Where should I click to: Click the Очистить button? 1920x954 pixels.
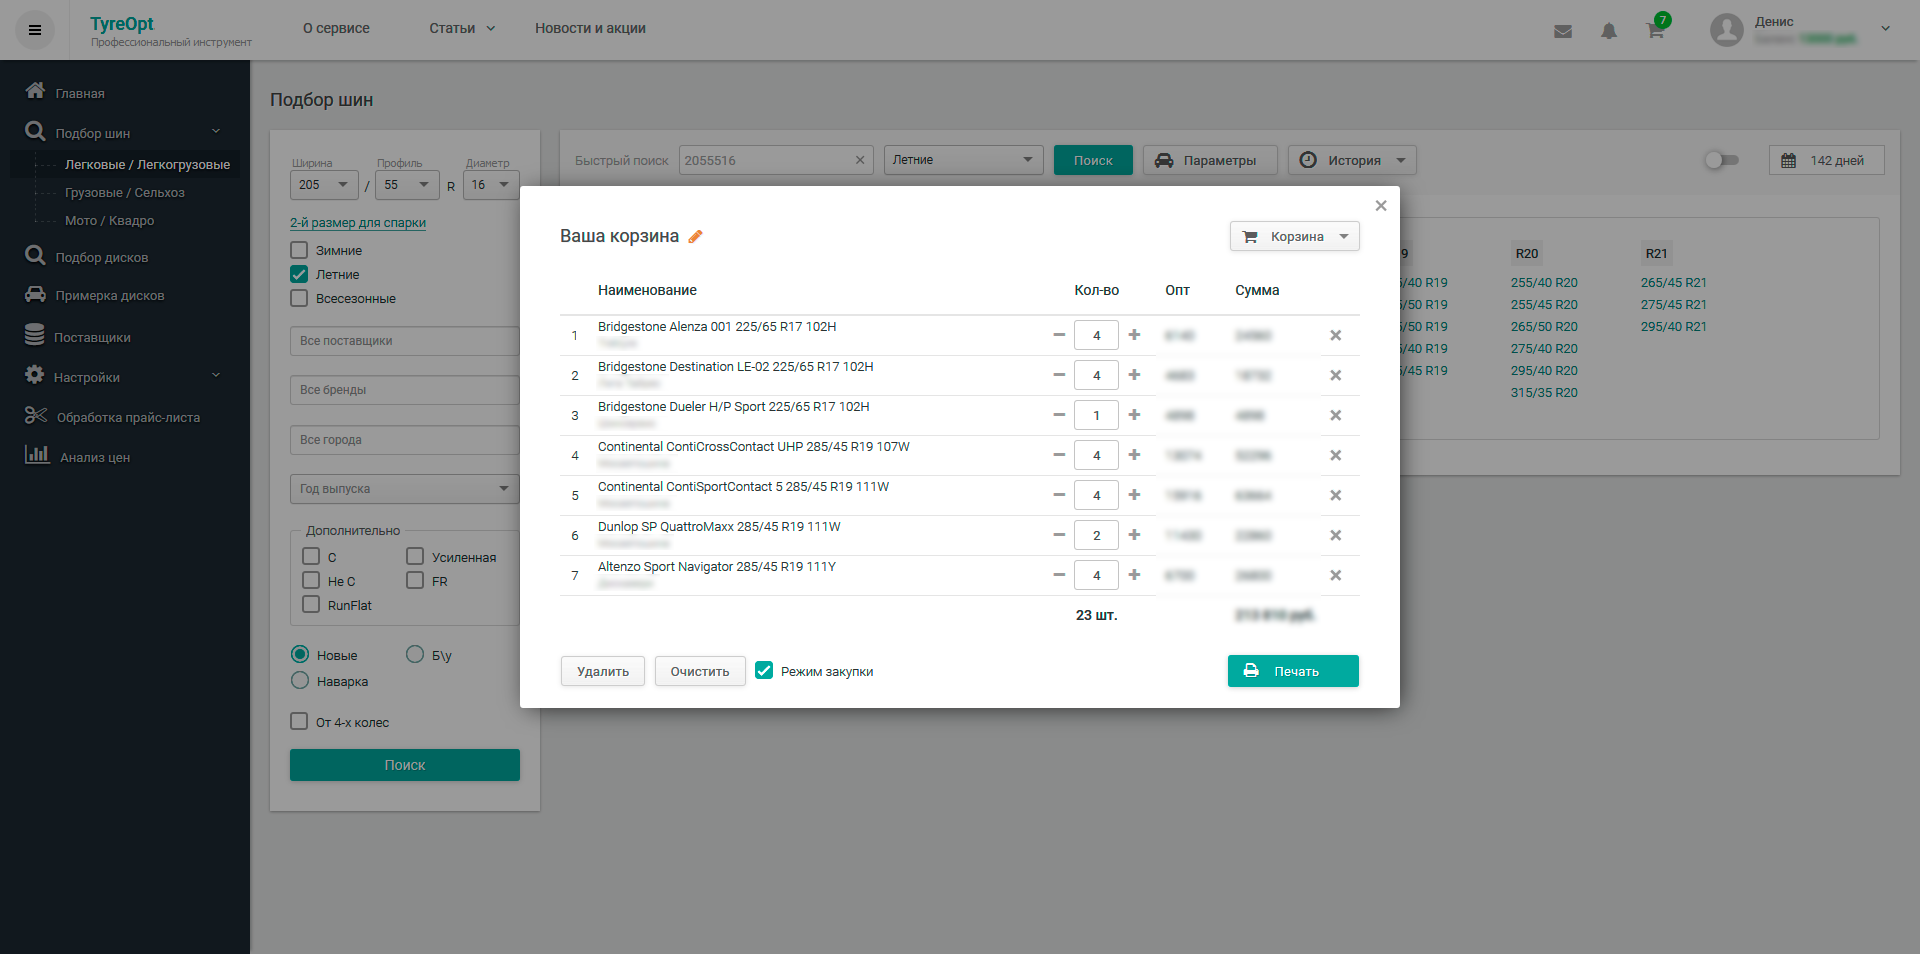point(700,671)
